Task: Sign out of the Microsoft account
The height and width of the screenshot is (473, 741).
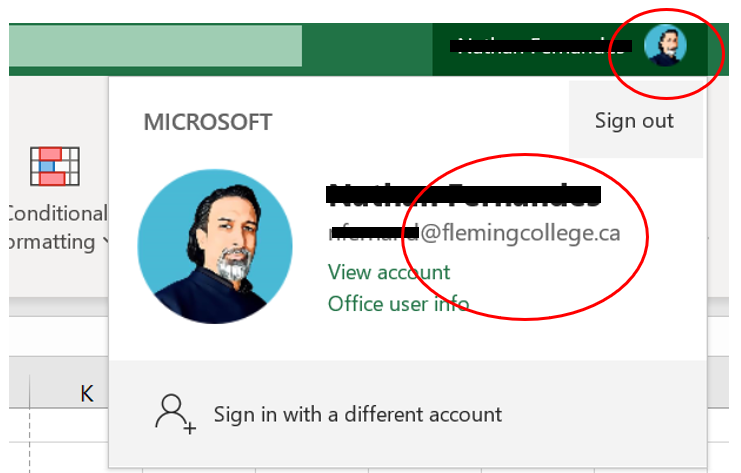Action: pos(634,121)
